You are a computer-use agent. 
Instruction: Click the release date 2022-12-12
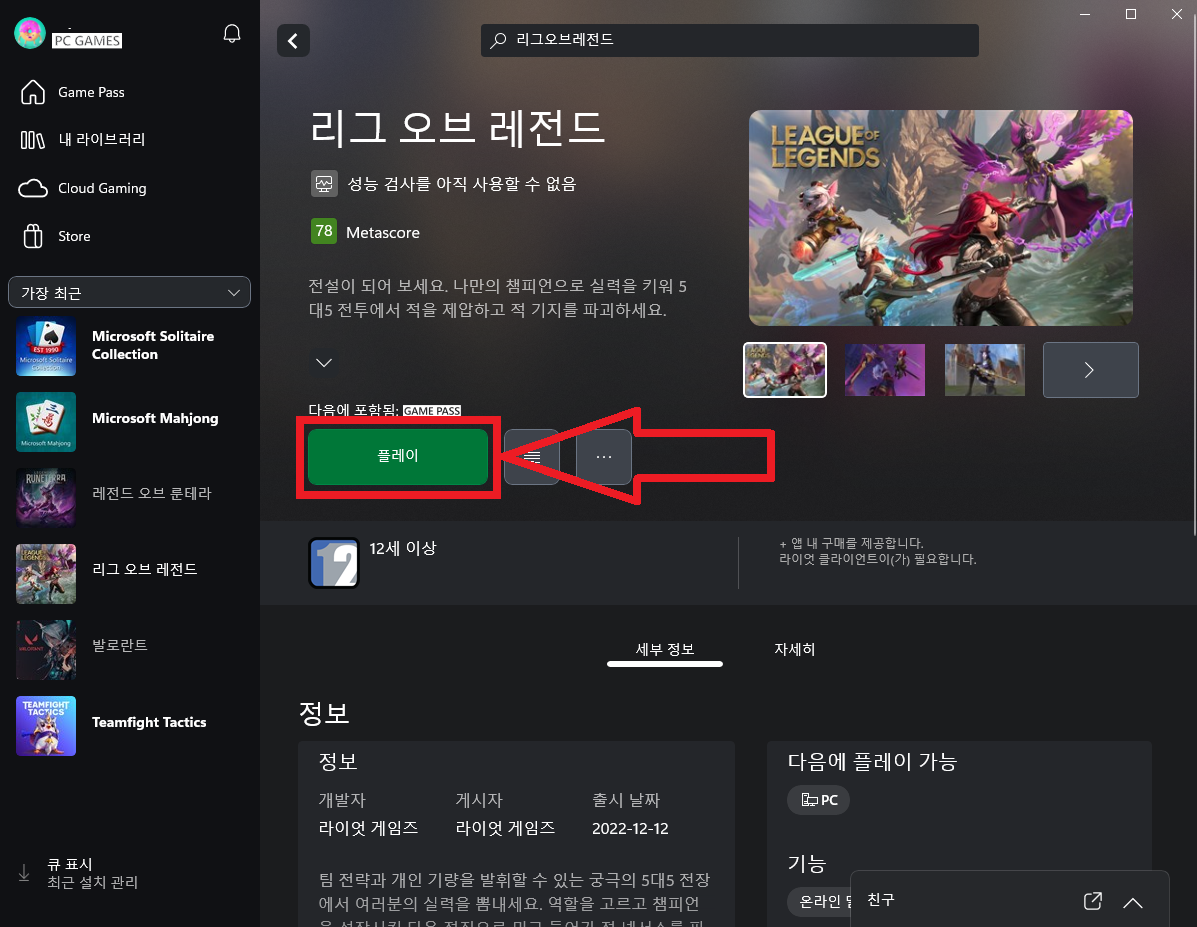(631, 829)
